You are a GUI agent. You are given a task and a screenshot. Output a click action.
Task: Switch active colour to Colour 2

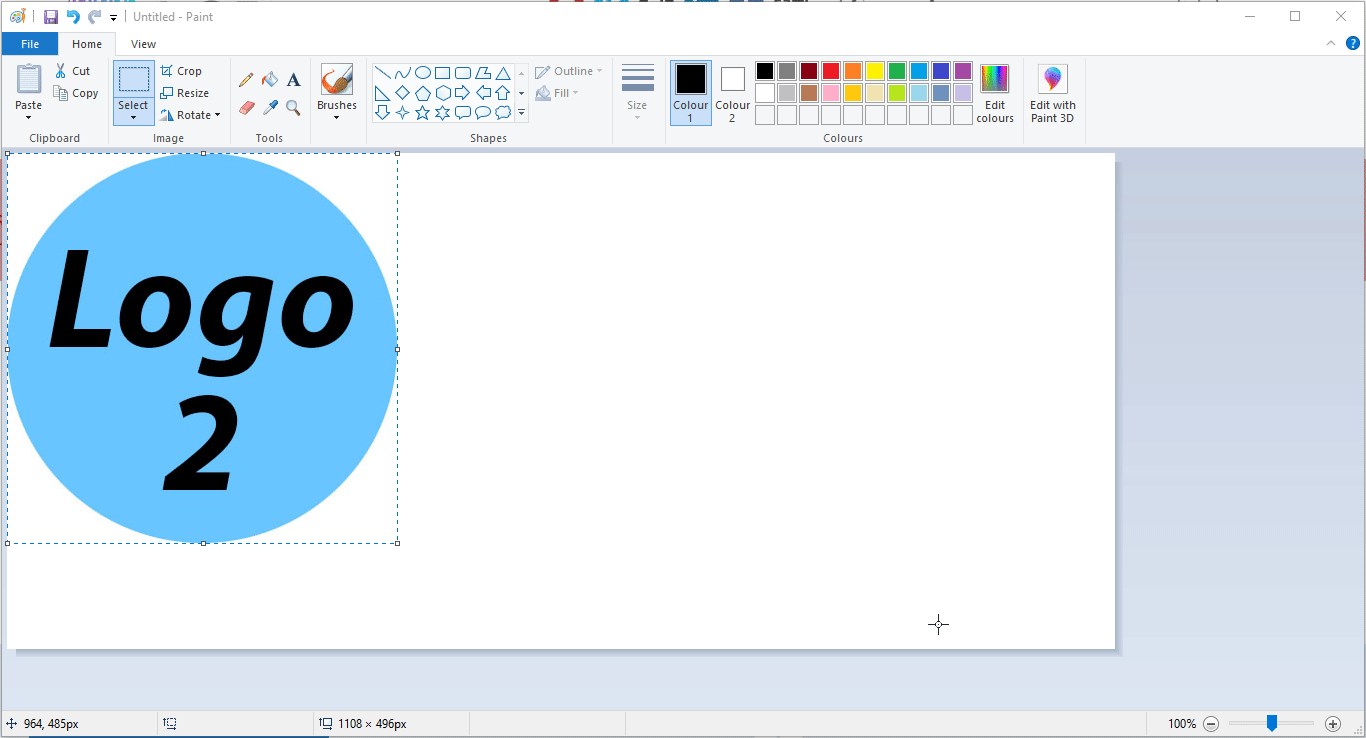[x=732, y=93]
